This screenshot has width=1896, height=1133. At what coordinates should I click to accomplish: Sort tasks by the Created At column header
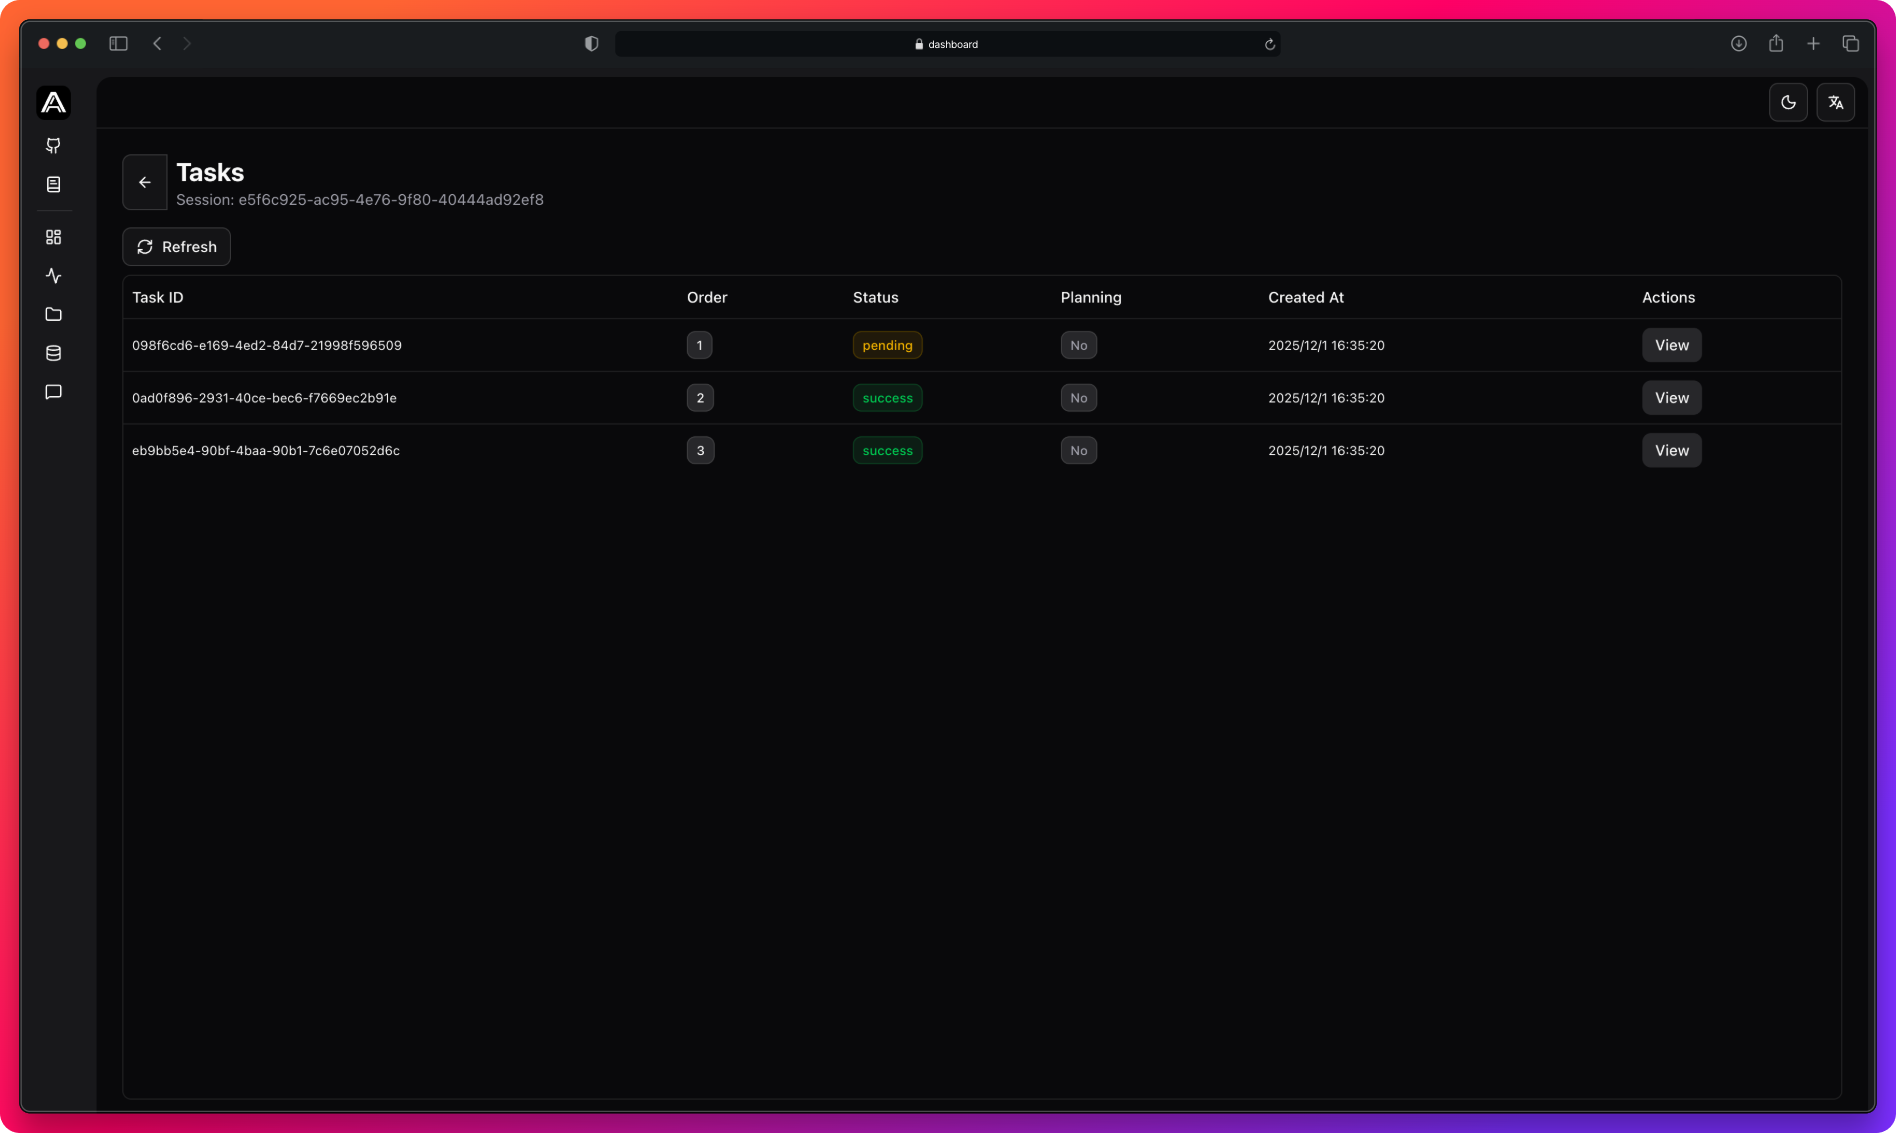pyautogui.click(x=1306, y=297)
